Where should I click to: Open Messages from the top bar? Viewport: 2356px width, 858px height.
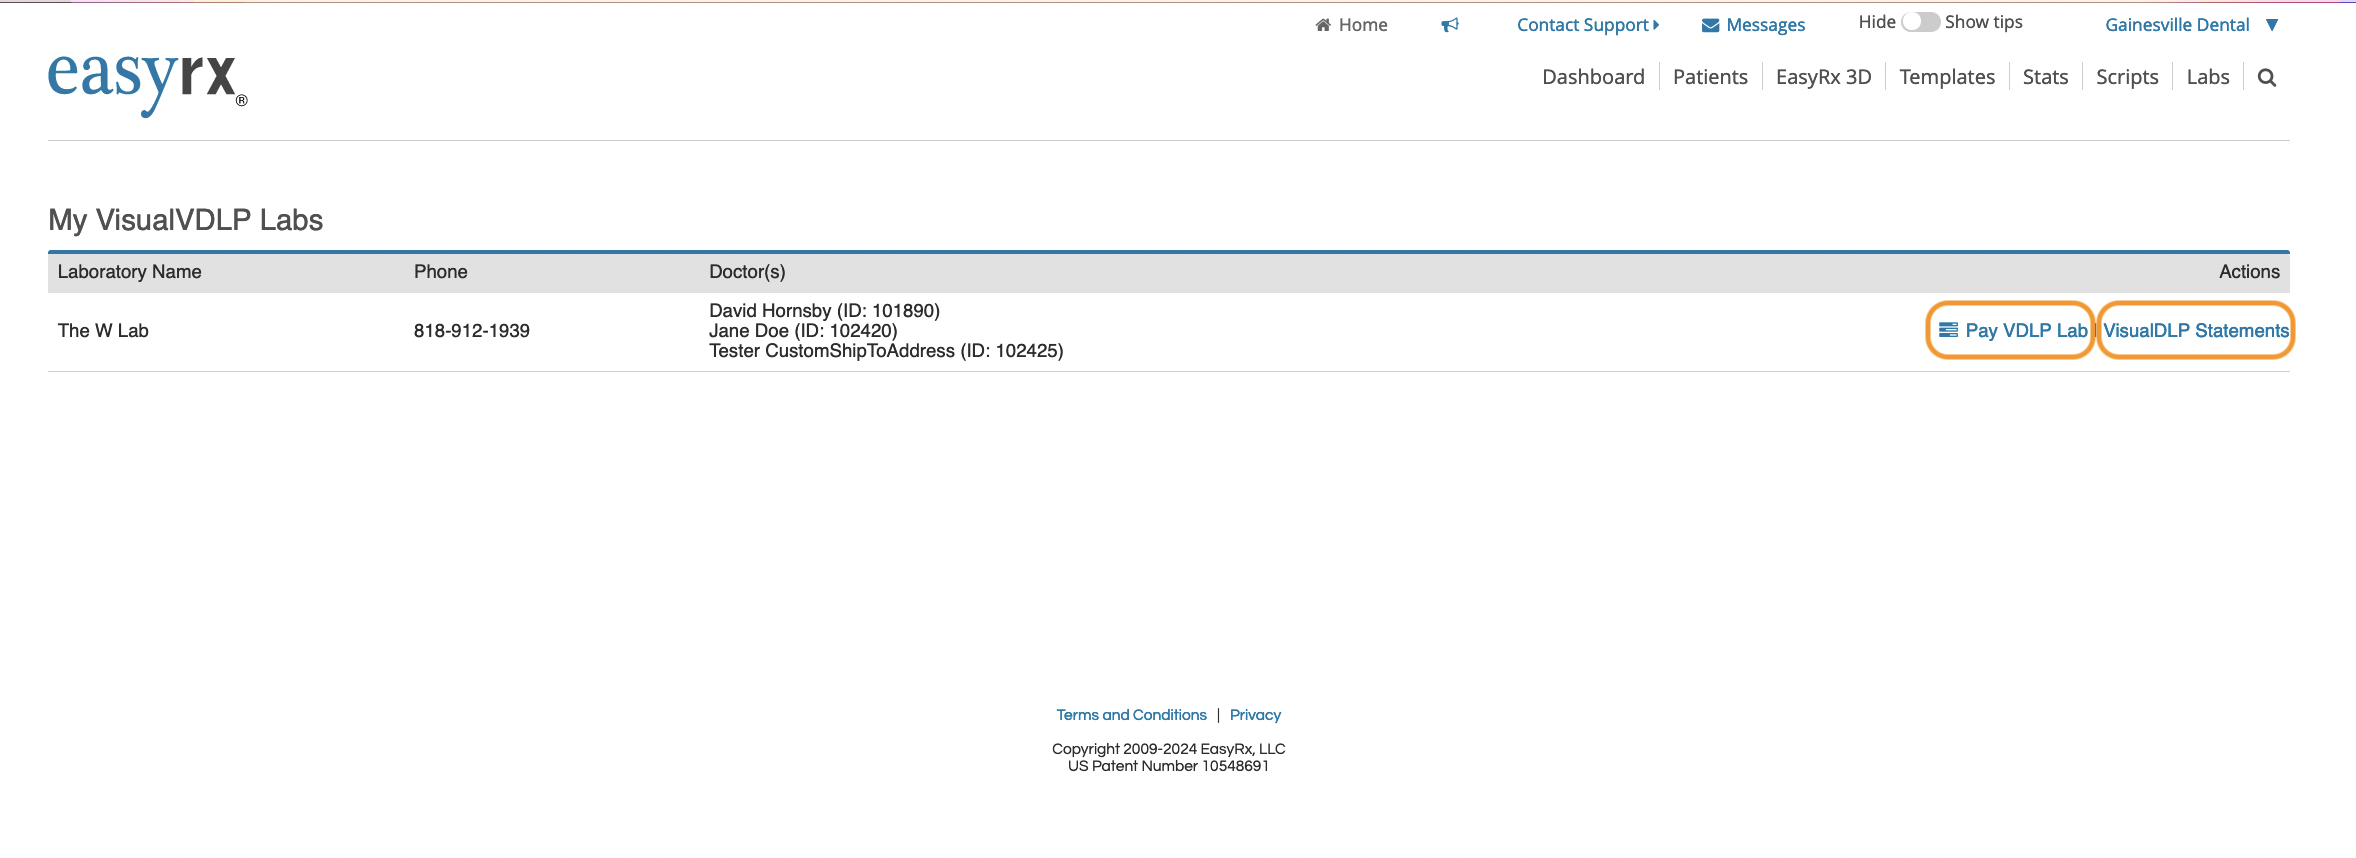pyautogui.click(x=1753, y=25)
